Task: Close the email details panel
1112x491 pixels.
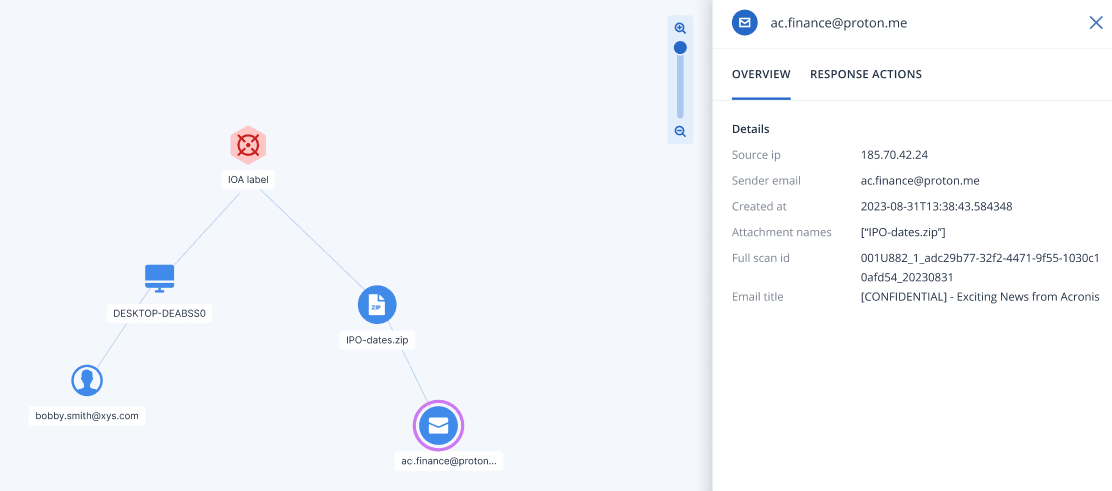Action: pos(1095,23)
